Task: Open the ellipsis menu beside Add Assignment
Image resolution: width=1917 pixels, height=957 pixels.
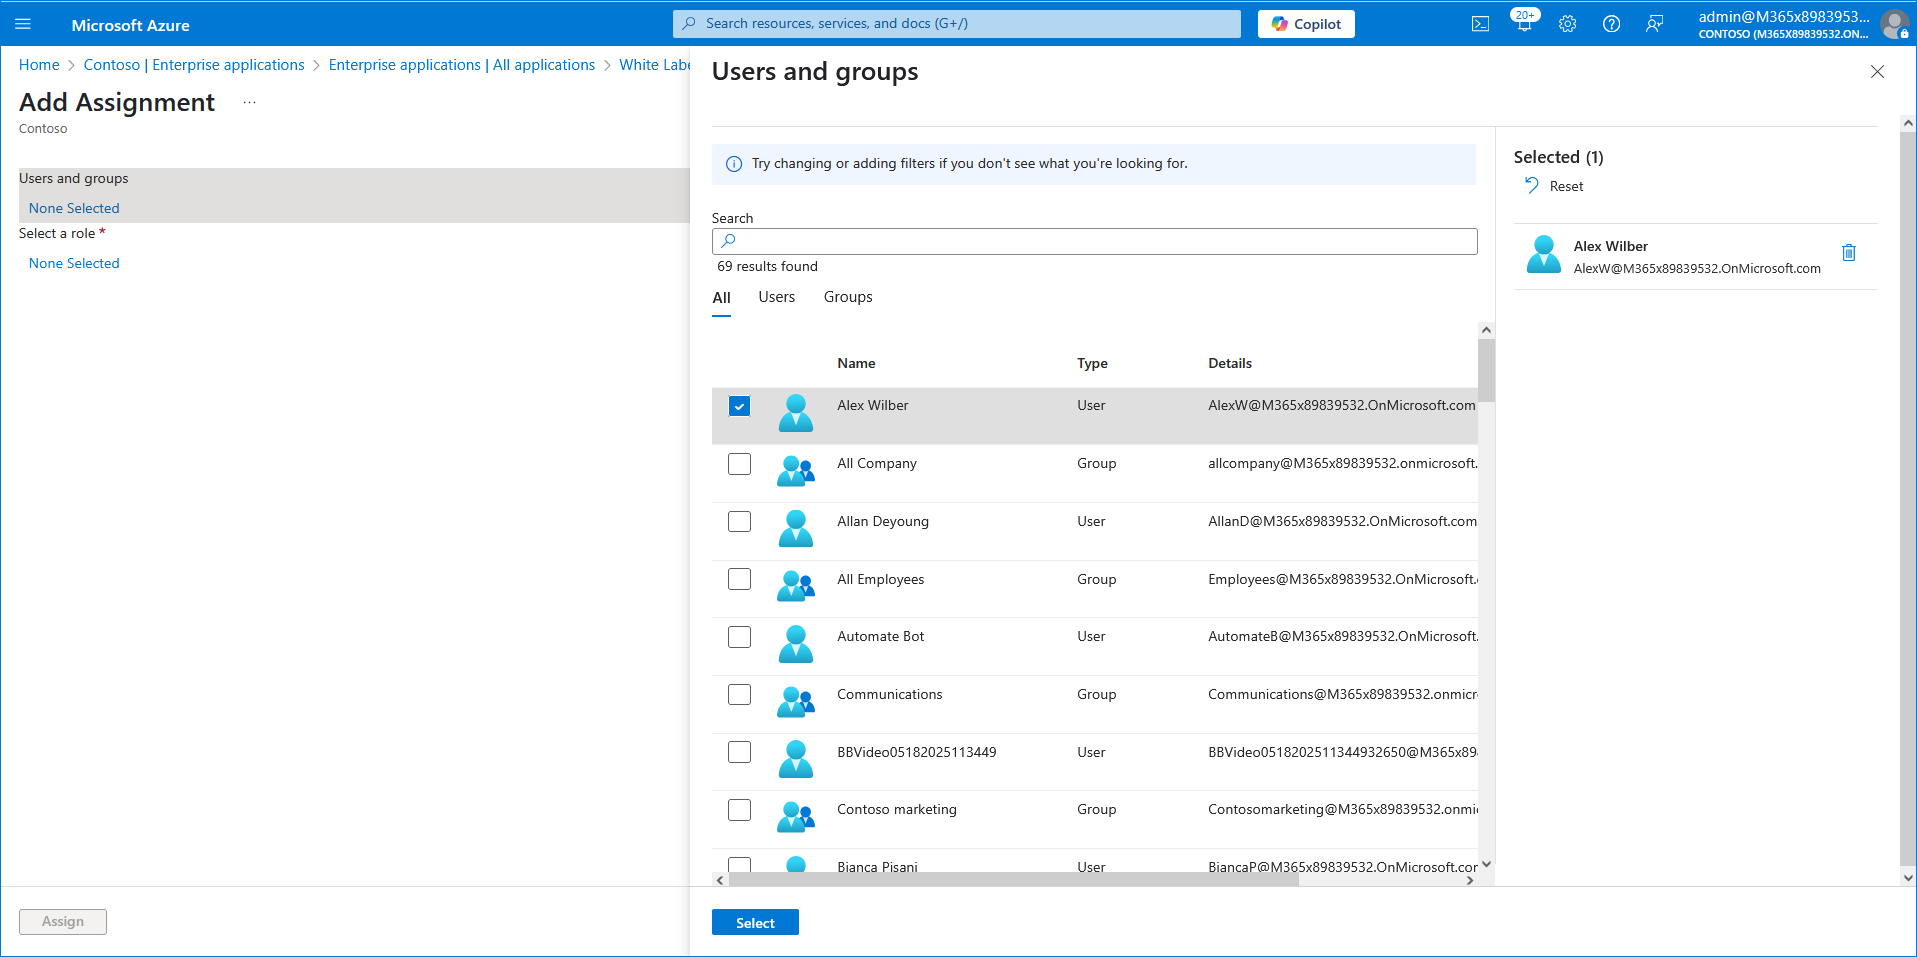Action: coord(249,103)
